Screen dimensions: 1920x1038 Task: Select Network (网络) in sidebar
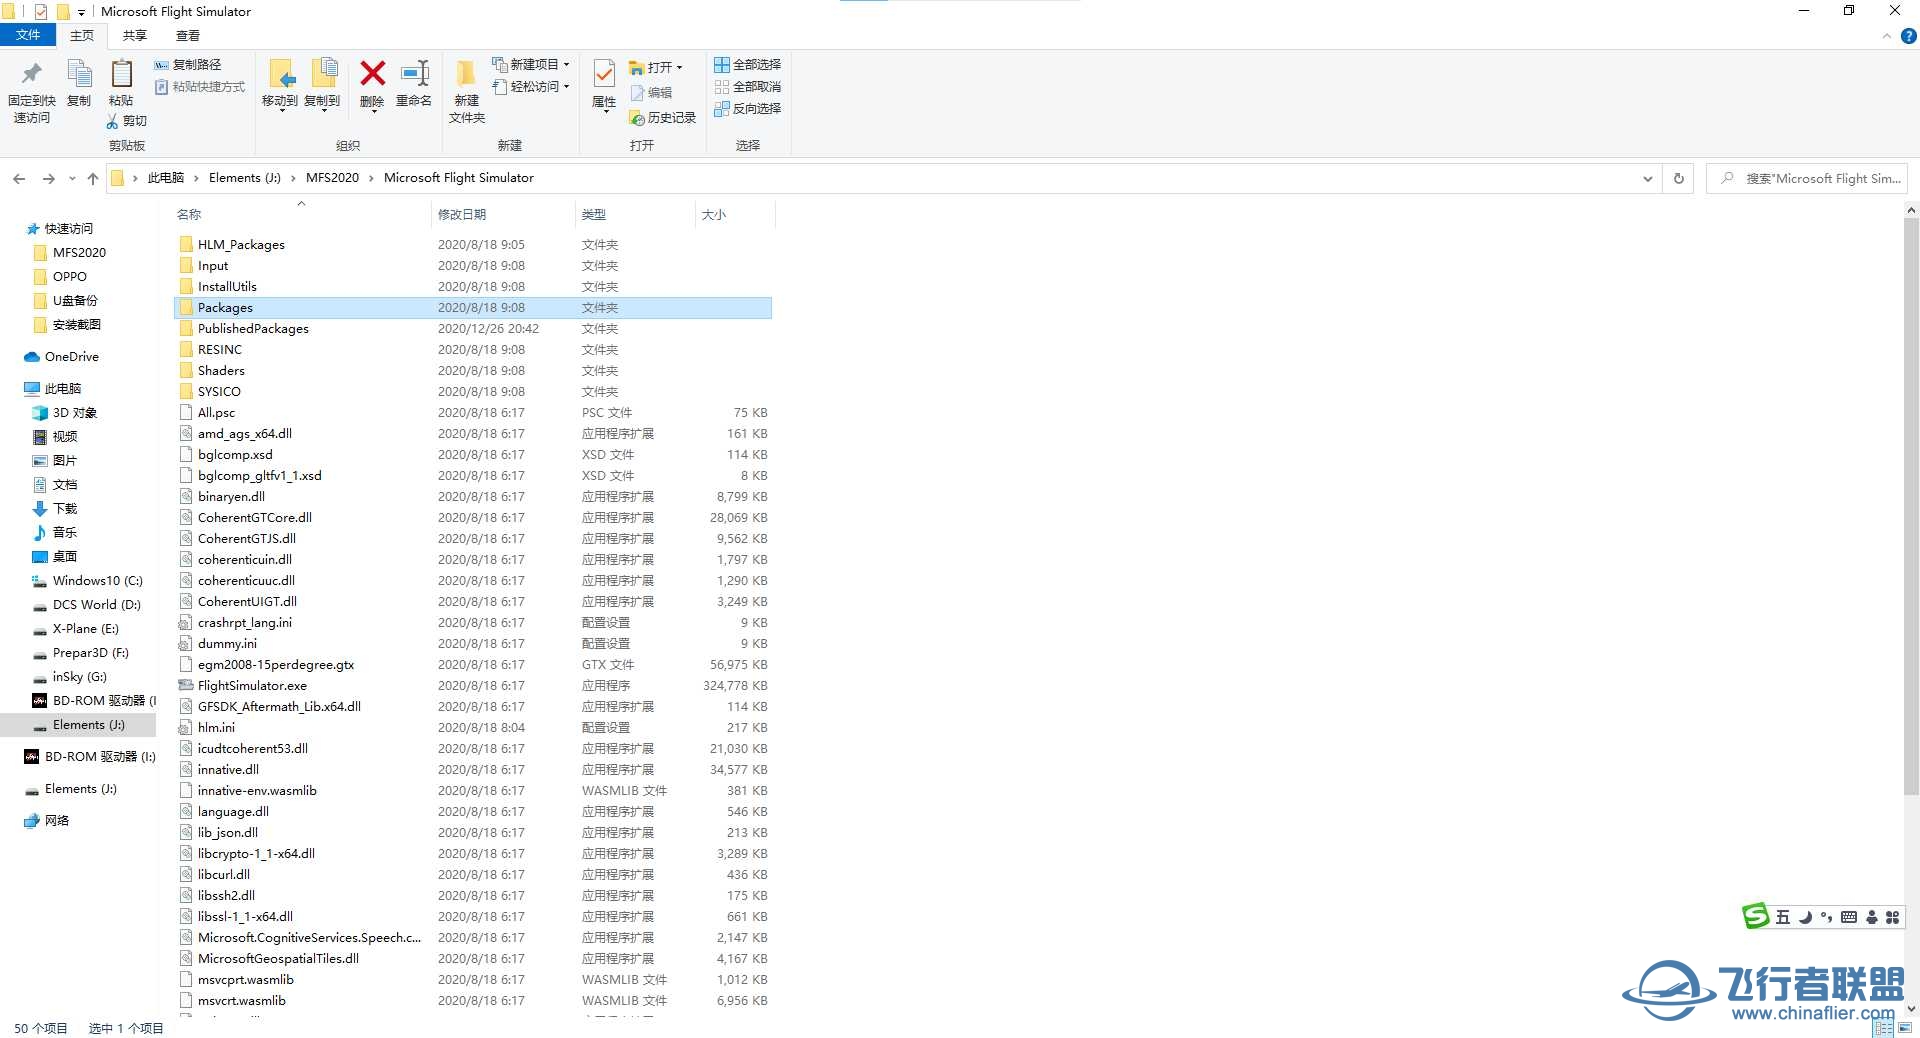[x=57, y=821]
